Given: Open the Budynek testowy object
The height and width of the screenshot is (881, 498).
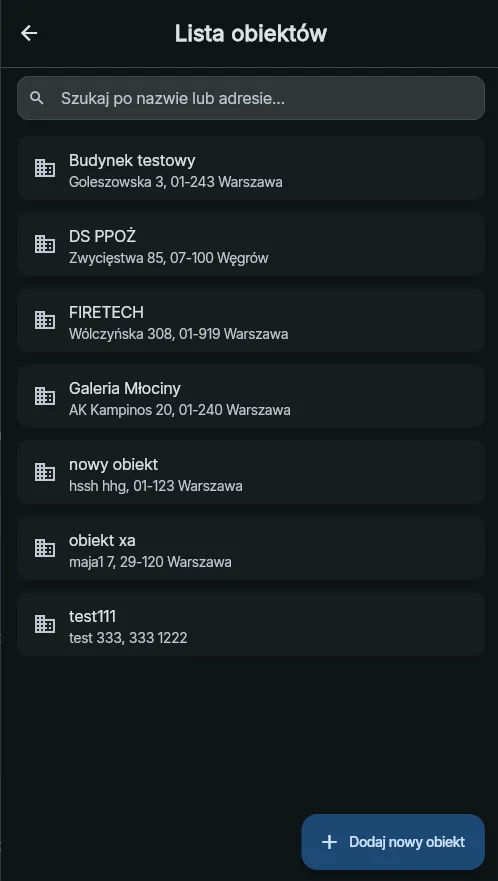Looking at the screenshot, I should [x=251, y=168].
